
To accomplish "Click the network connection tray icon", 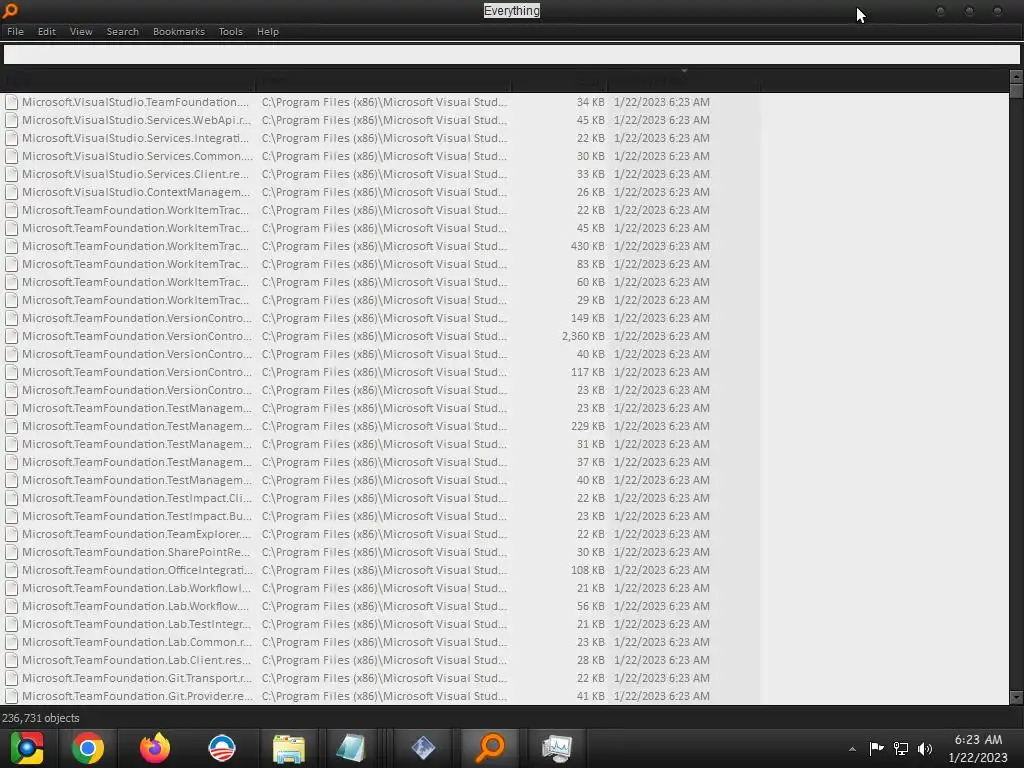I will tap(901, 748).
